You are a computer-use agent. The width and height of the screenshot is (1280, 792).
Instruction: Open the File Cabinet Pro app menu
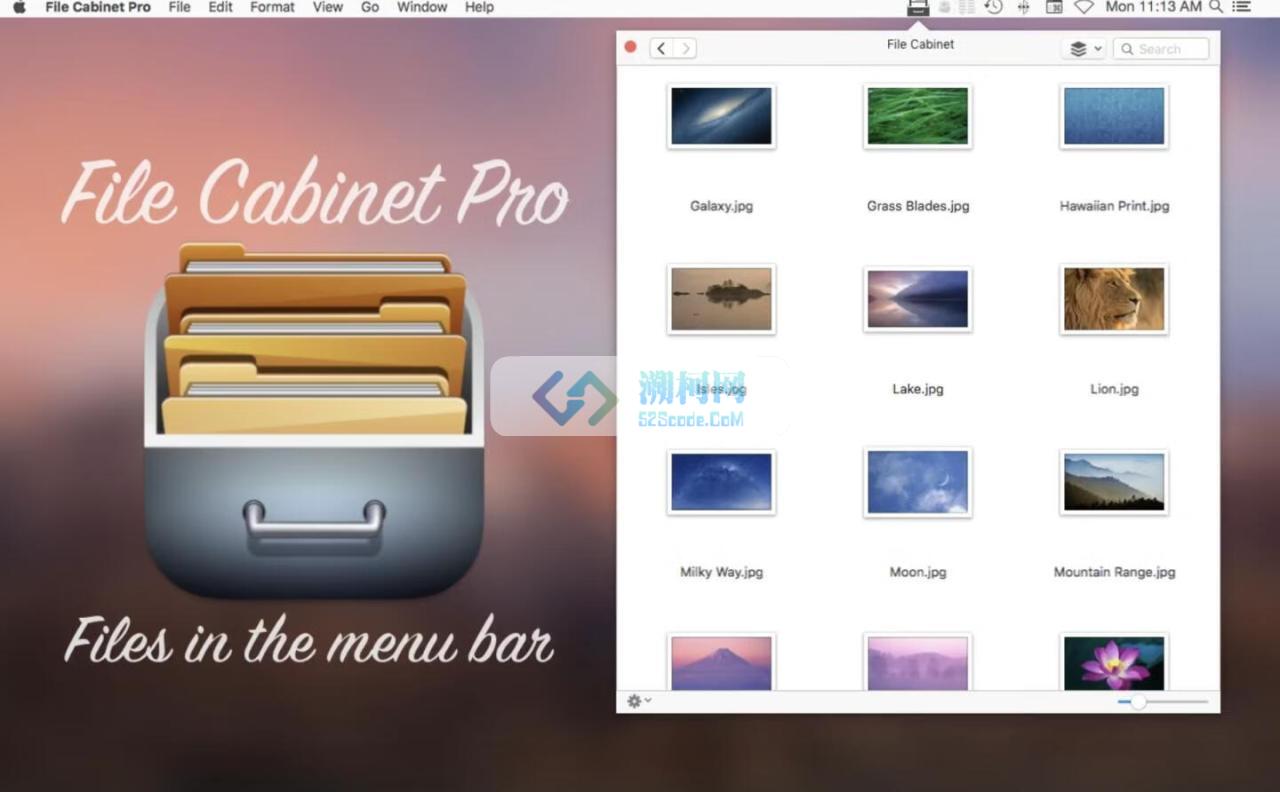[98, 7]
